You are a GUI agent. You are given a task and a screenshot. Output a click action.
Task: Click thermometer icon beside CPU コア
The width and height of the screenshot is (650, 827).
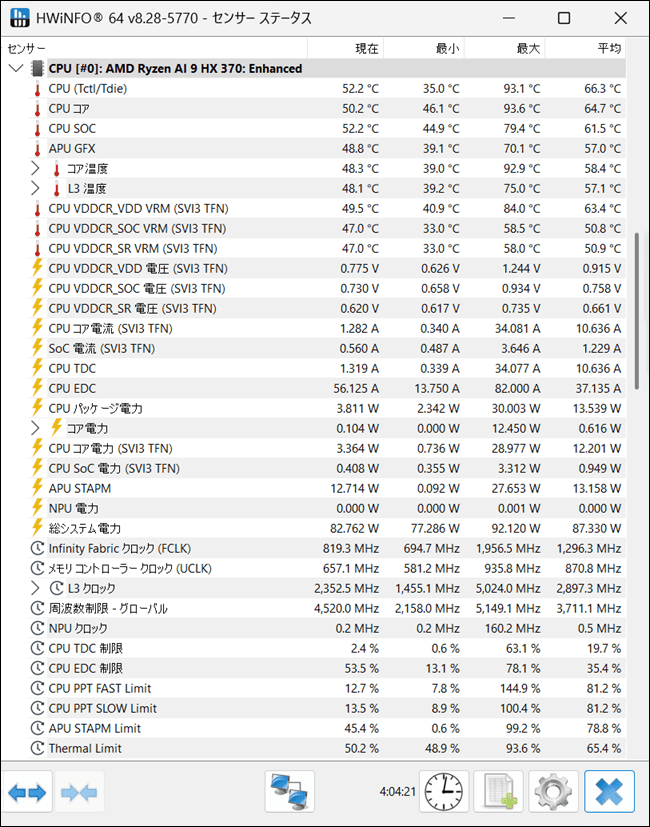(x=37, y=109)
